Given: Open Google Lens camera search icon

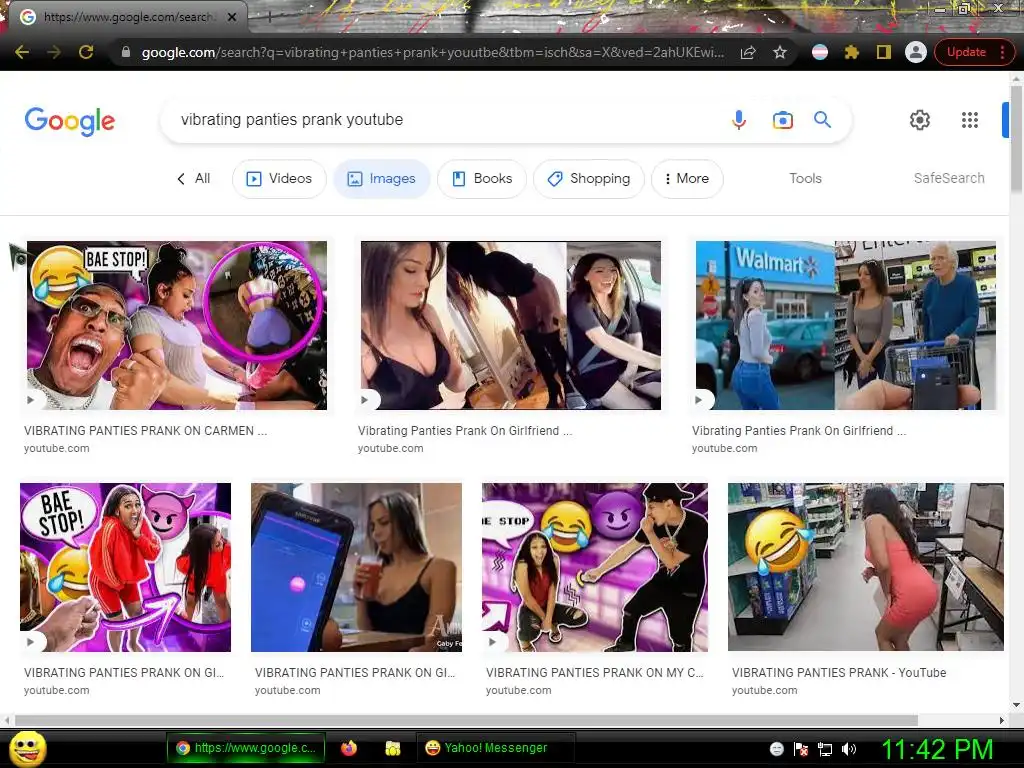Looking at the screenshot, I should [x=782, y=120].
